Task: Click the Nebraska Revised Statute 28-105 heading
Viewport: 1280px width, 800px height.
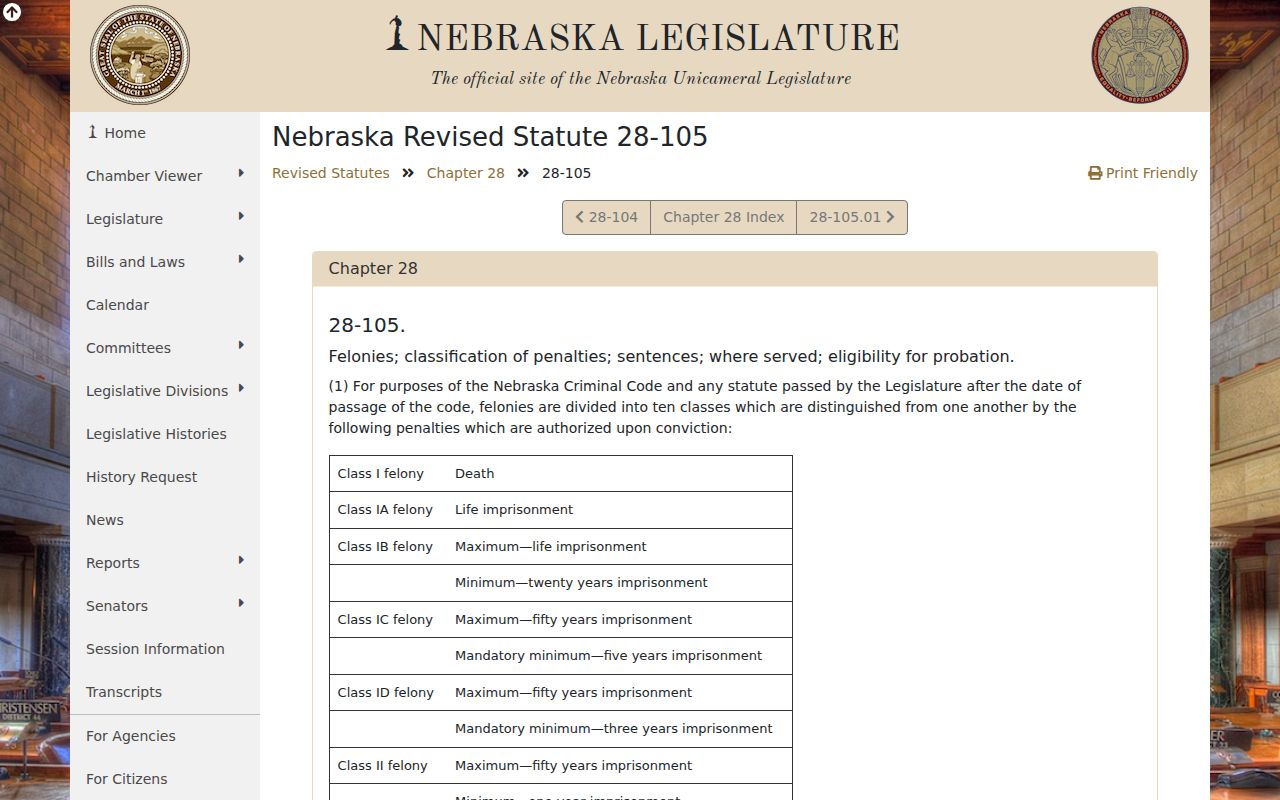Action: click(x=490, y=137)
